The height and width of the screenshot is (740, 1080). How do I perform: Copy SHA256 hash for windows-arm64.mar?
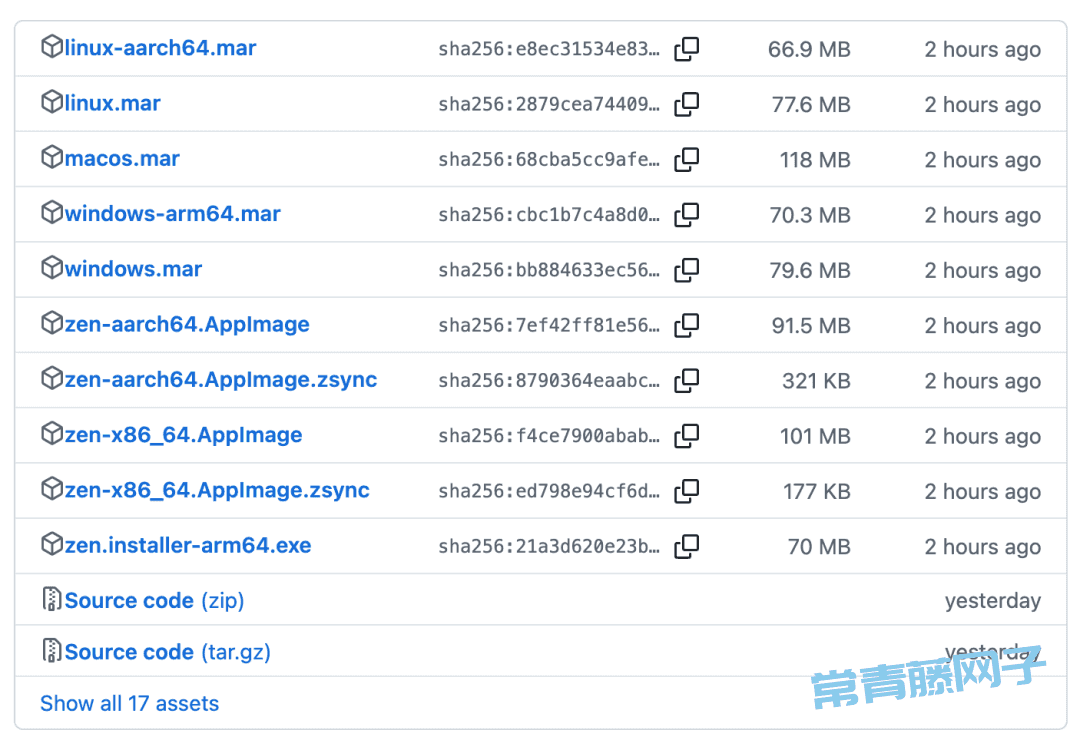[x=686, y=214]
